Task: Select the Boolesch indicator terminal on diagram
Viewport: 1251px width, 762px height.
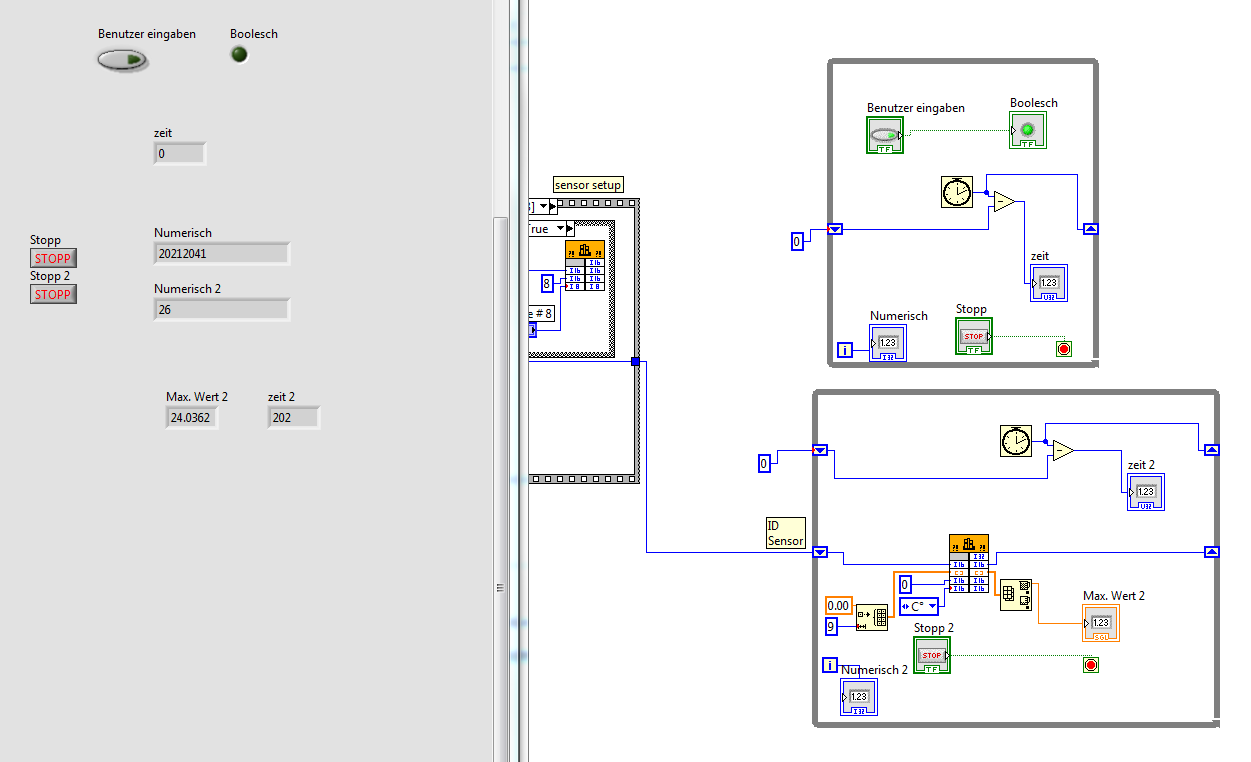Action: [x=1028, y=130]
